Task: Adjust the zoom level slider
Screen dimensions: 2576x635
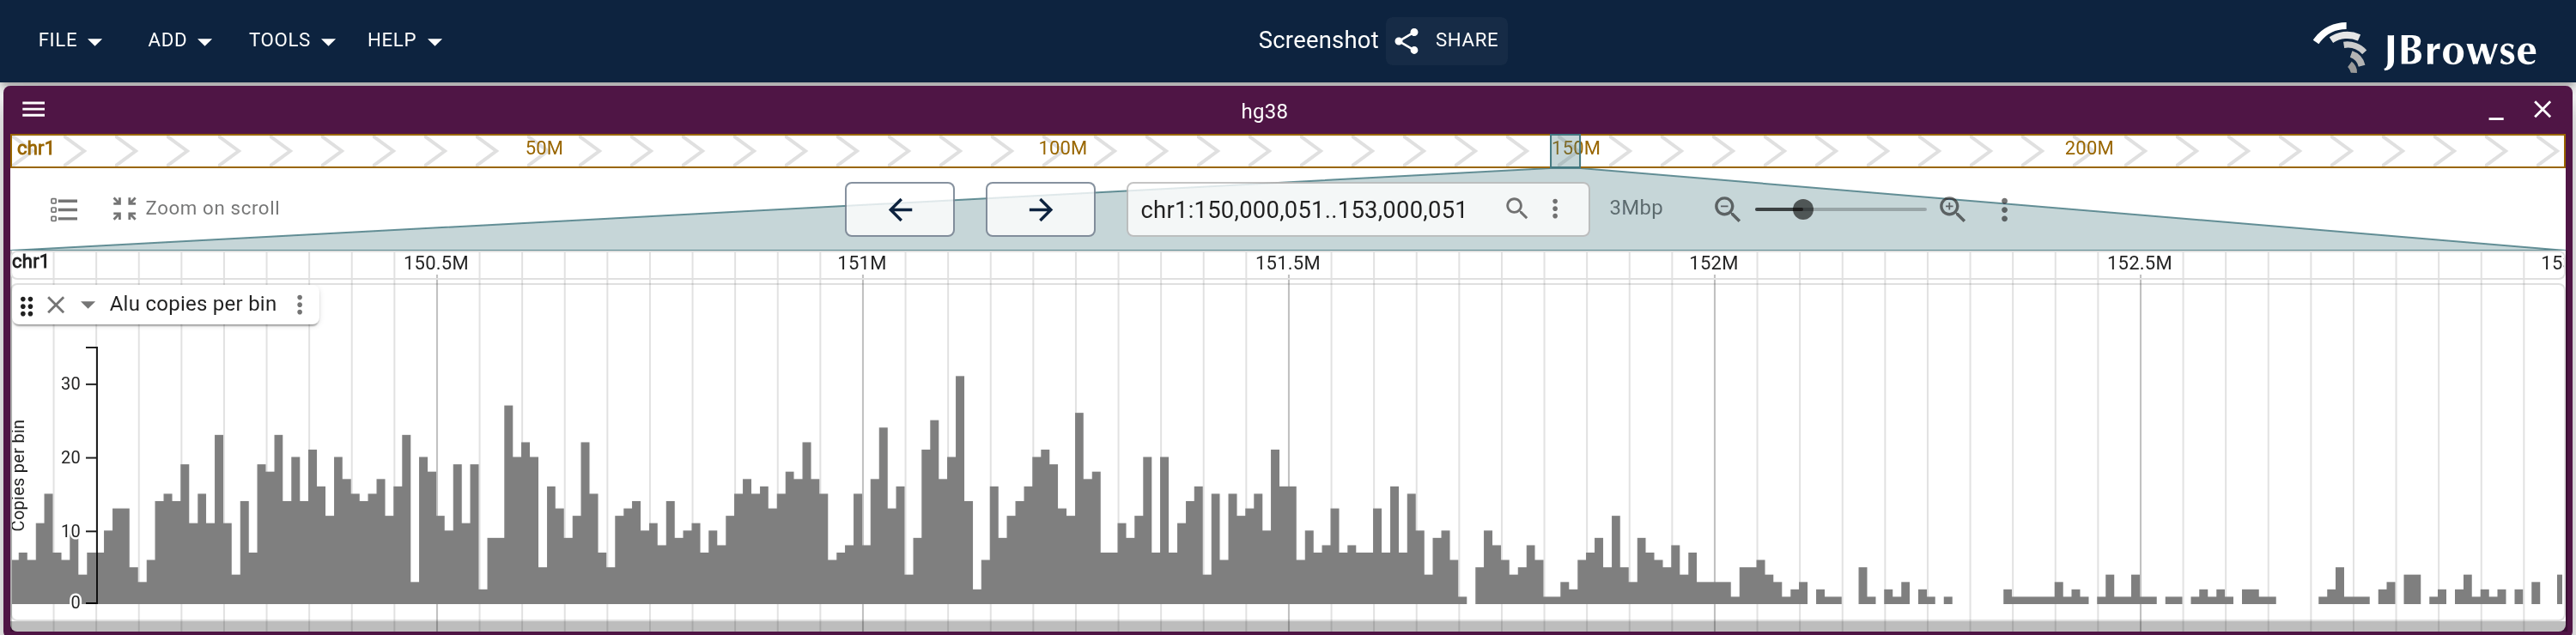Action: (1840, 209)
